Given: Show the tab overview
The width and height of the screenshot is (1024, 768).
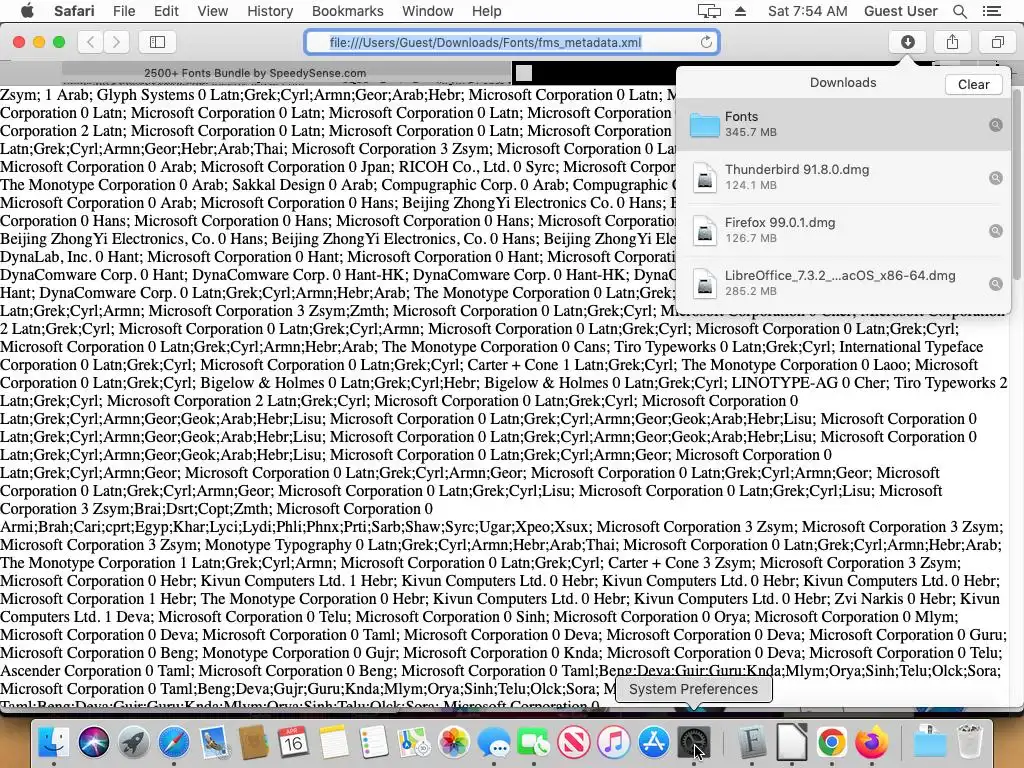Looking at the screenshot, I should (x=997, y=42).
